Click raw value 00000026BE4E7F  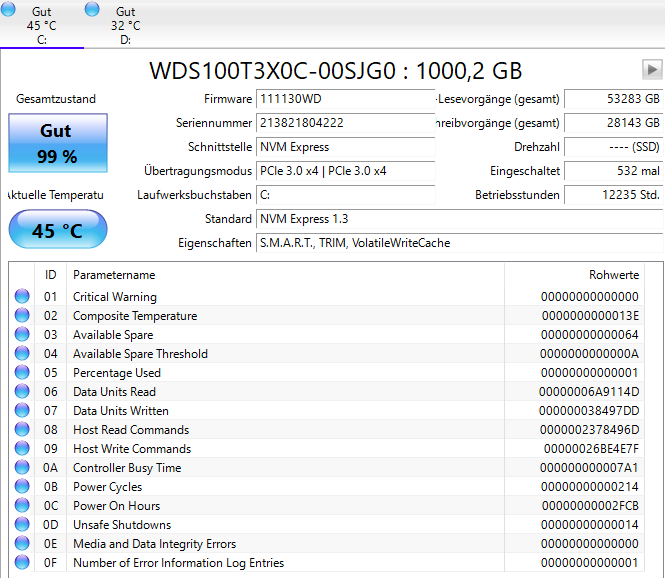[x=591, y=449]
